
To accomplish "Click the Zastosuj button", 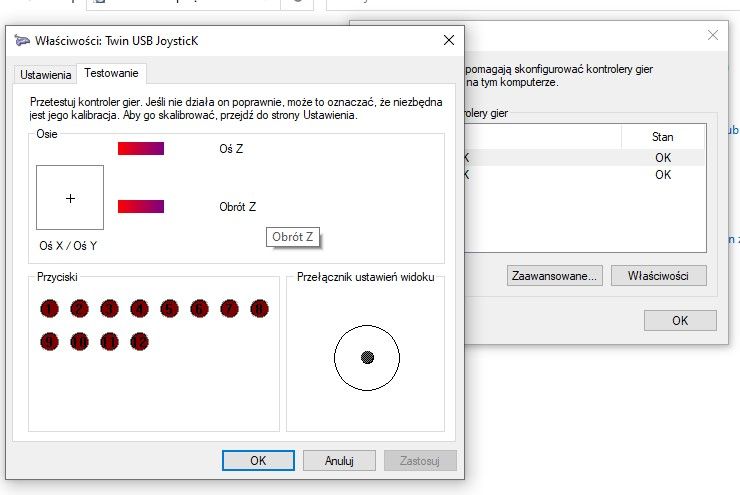I will tap(420, 461).
